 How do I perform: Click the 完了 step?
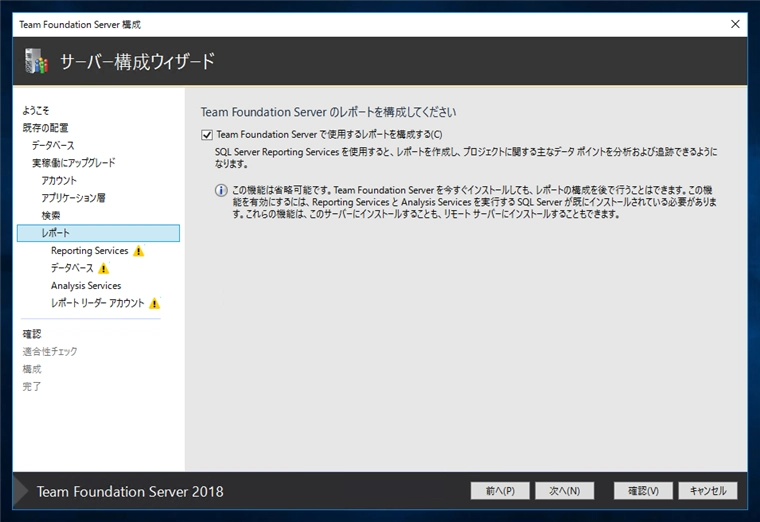32,386
